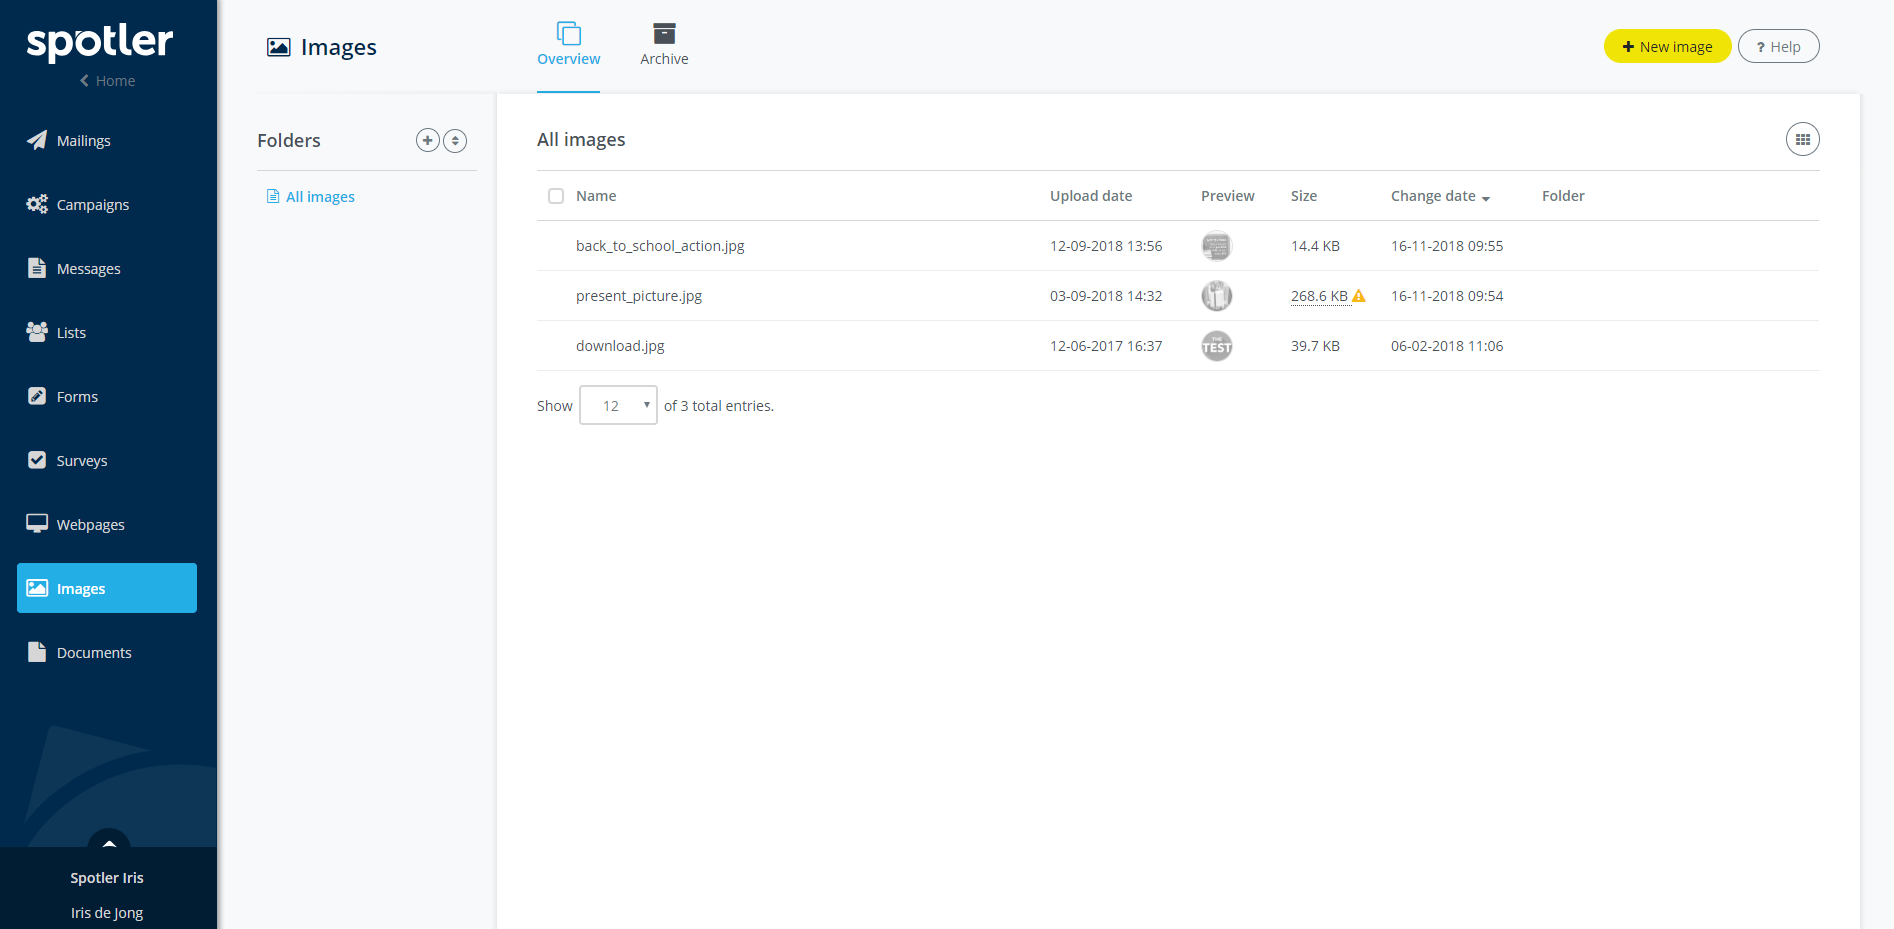Switch to the Archive tab
1894x929 pixels.
664,46
